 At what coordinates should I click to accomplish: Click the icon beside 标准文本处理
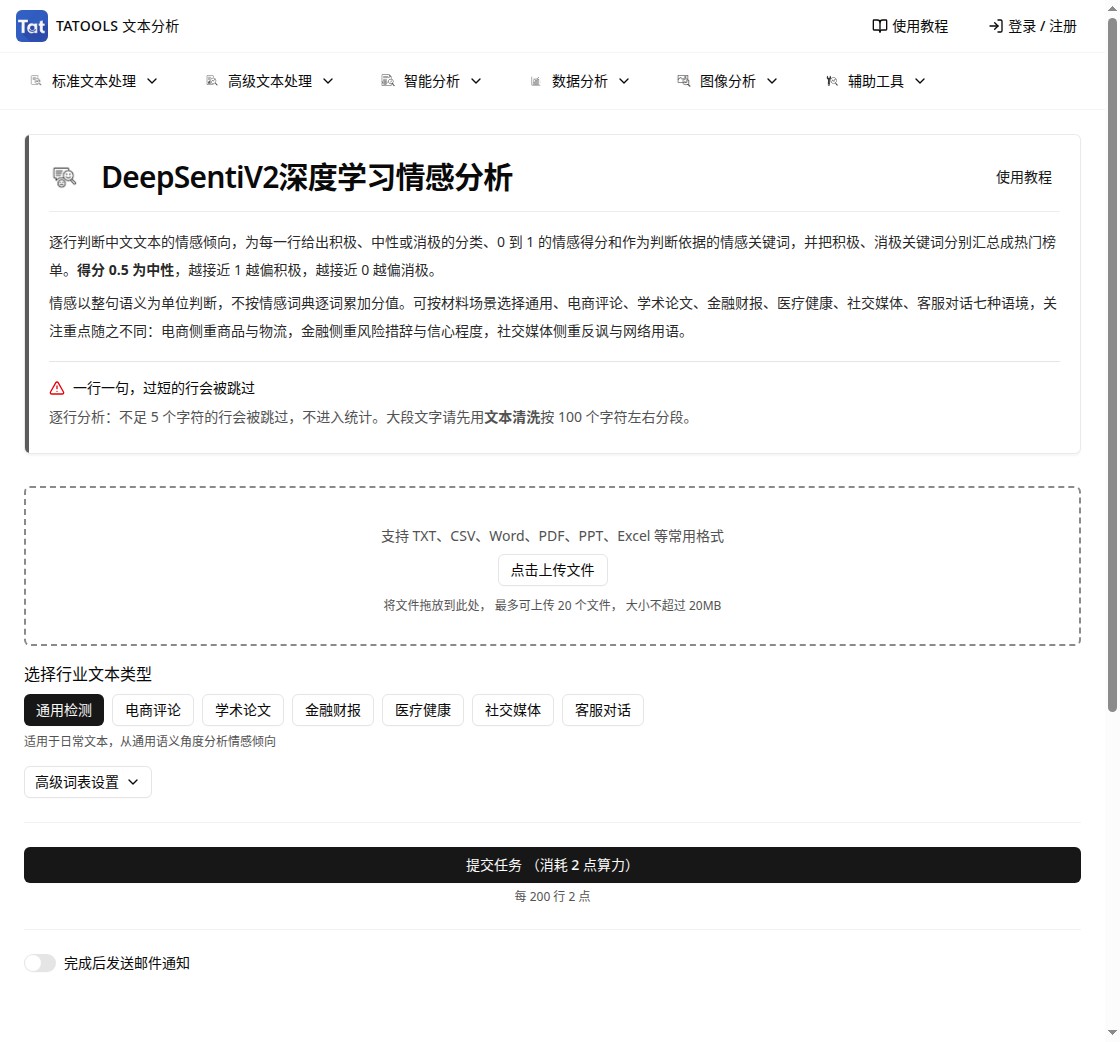point(36,81)
